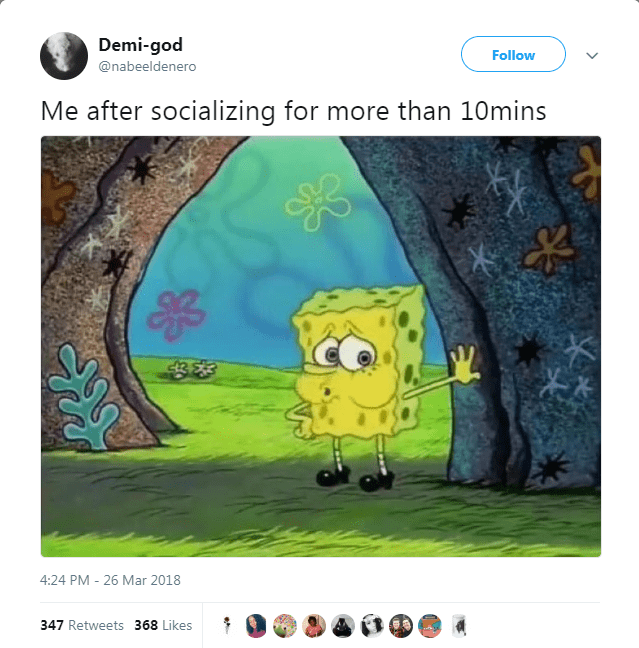The height and width of the screenshot is (648, 639).
Task: Open the SpongeBob meme image
Action: pos(321,346)
